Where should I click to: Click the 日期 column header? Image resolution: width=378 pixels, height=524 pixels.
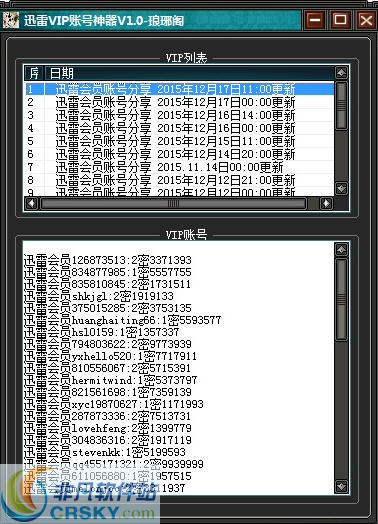pos(190,73)
